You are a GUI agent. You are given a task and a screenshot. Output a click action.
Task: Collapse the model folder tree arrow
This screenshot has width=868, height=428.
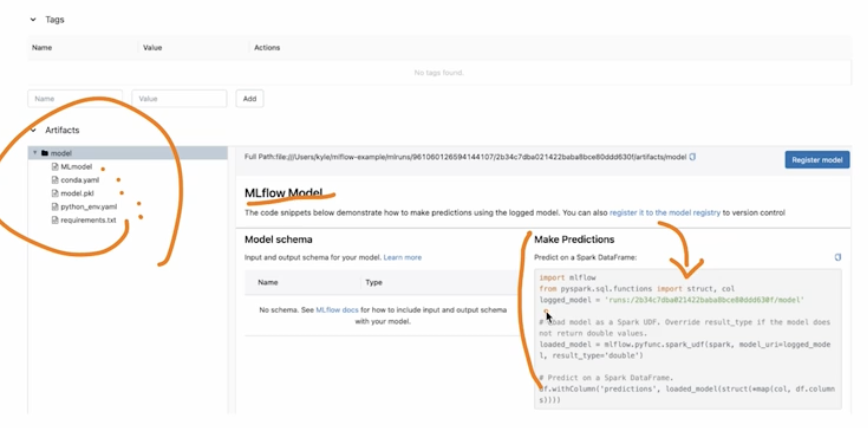click(35, 153)
